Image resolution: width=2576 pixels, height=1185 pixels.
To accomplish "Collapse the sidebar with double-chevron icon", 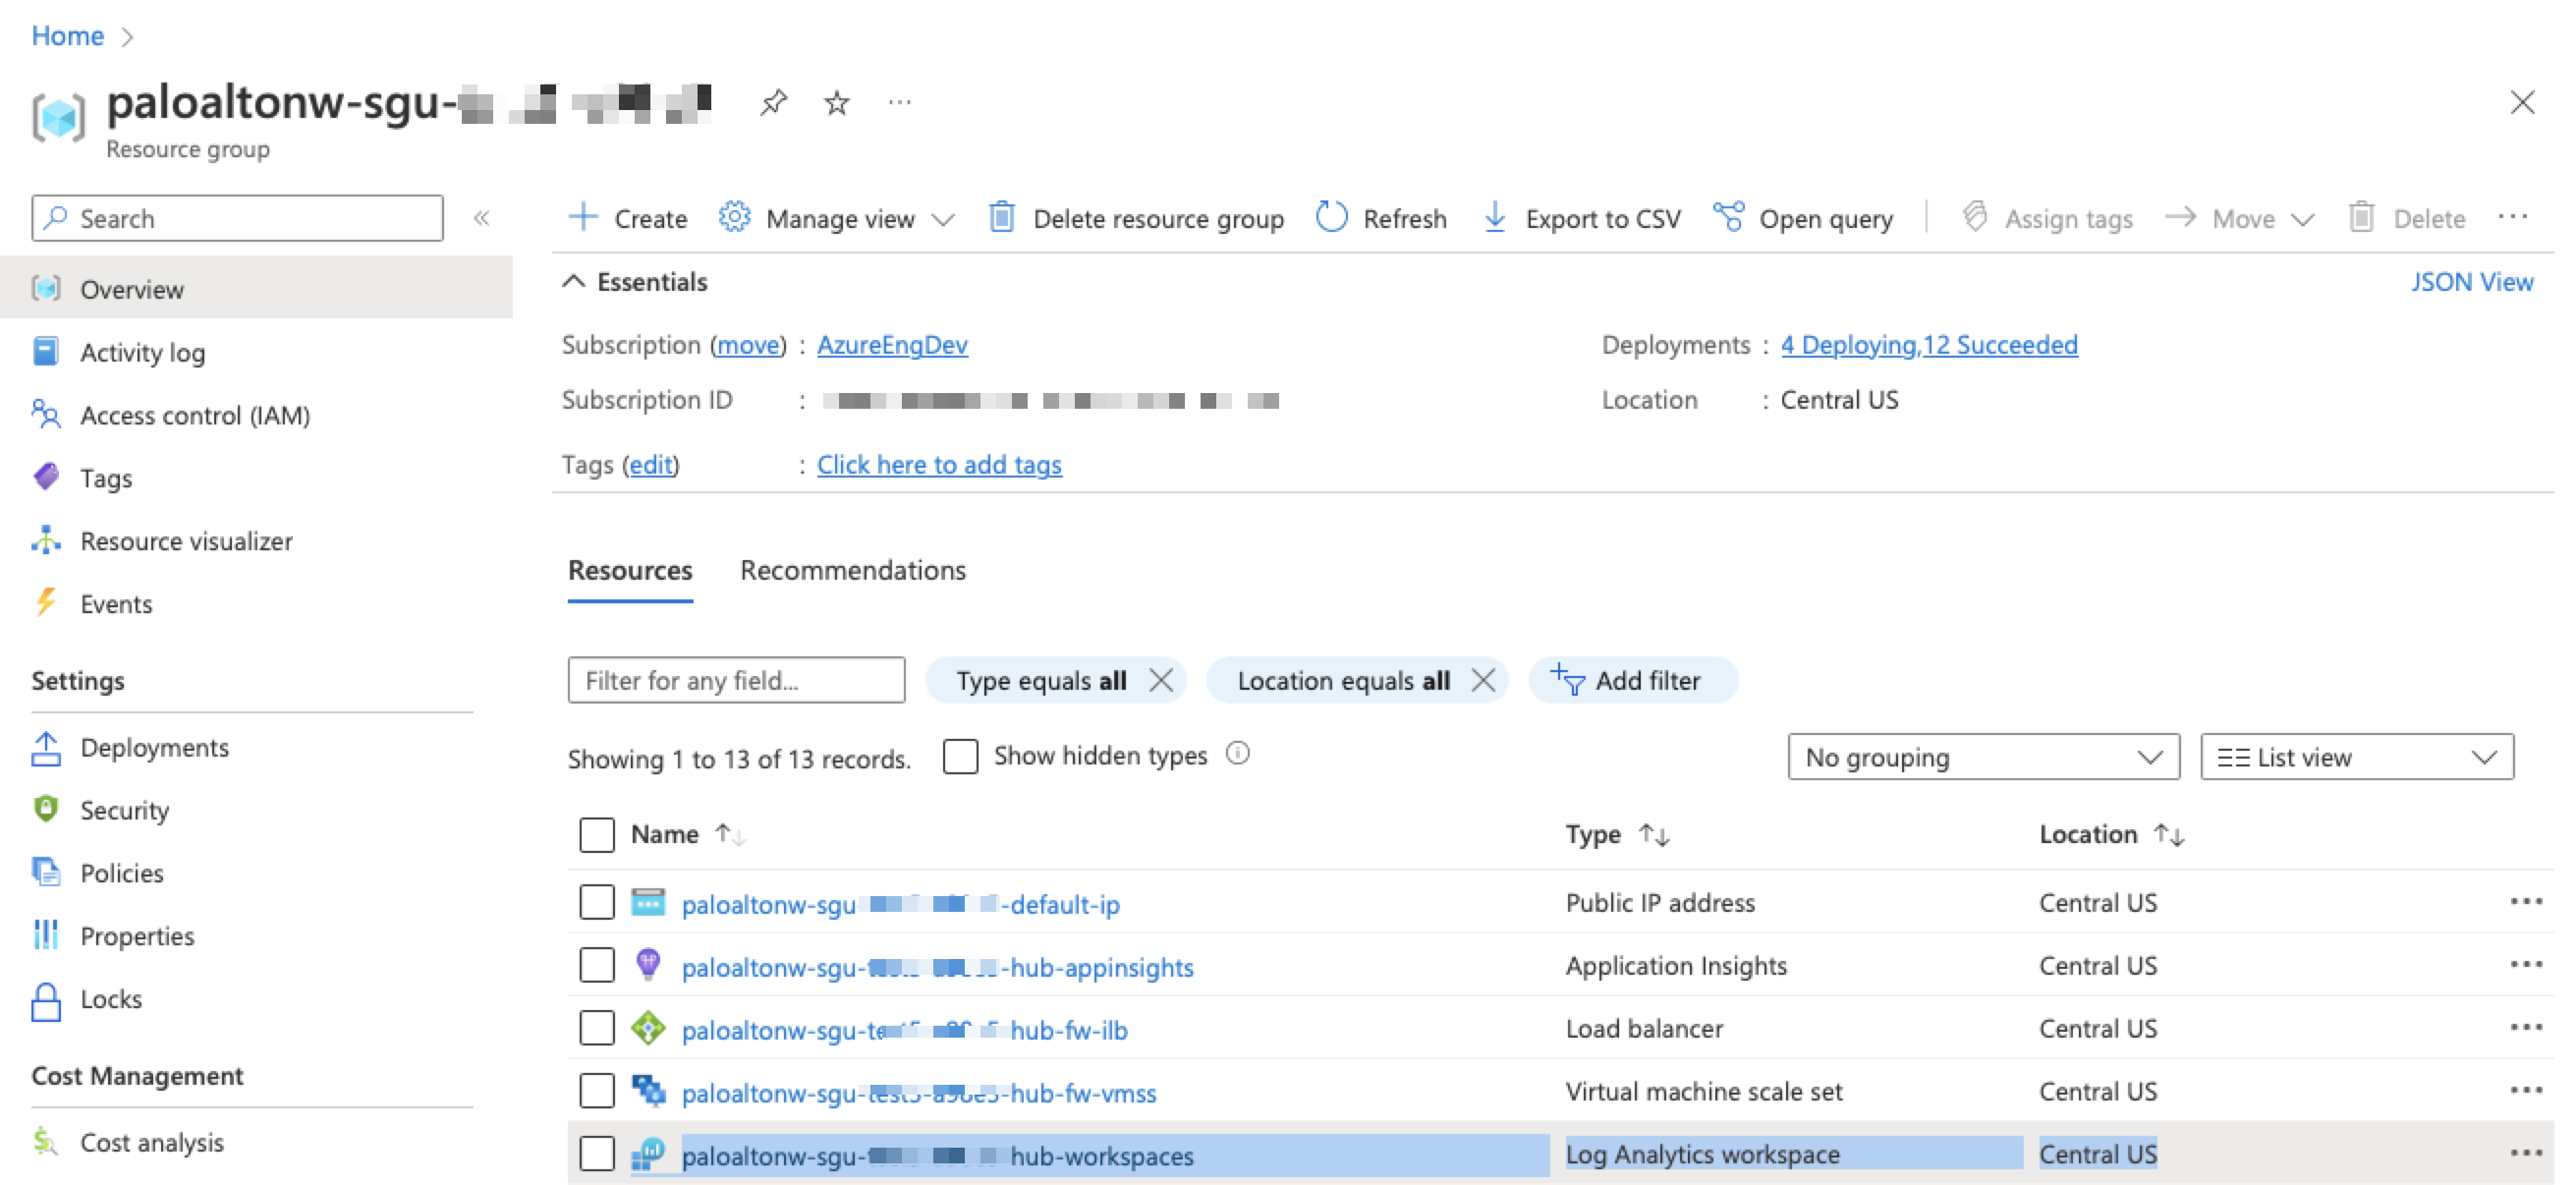I will tap(481, 218).
